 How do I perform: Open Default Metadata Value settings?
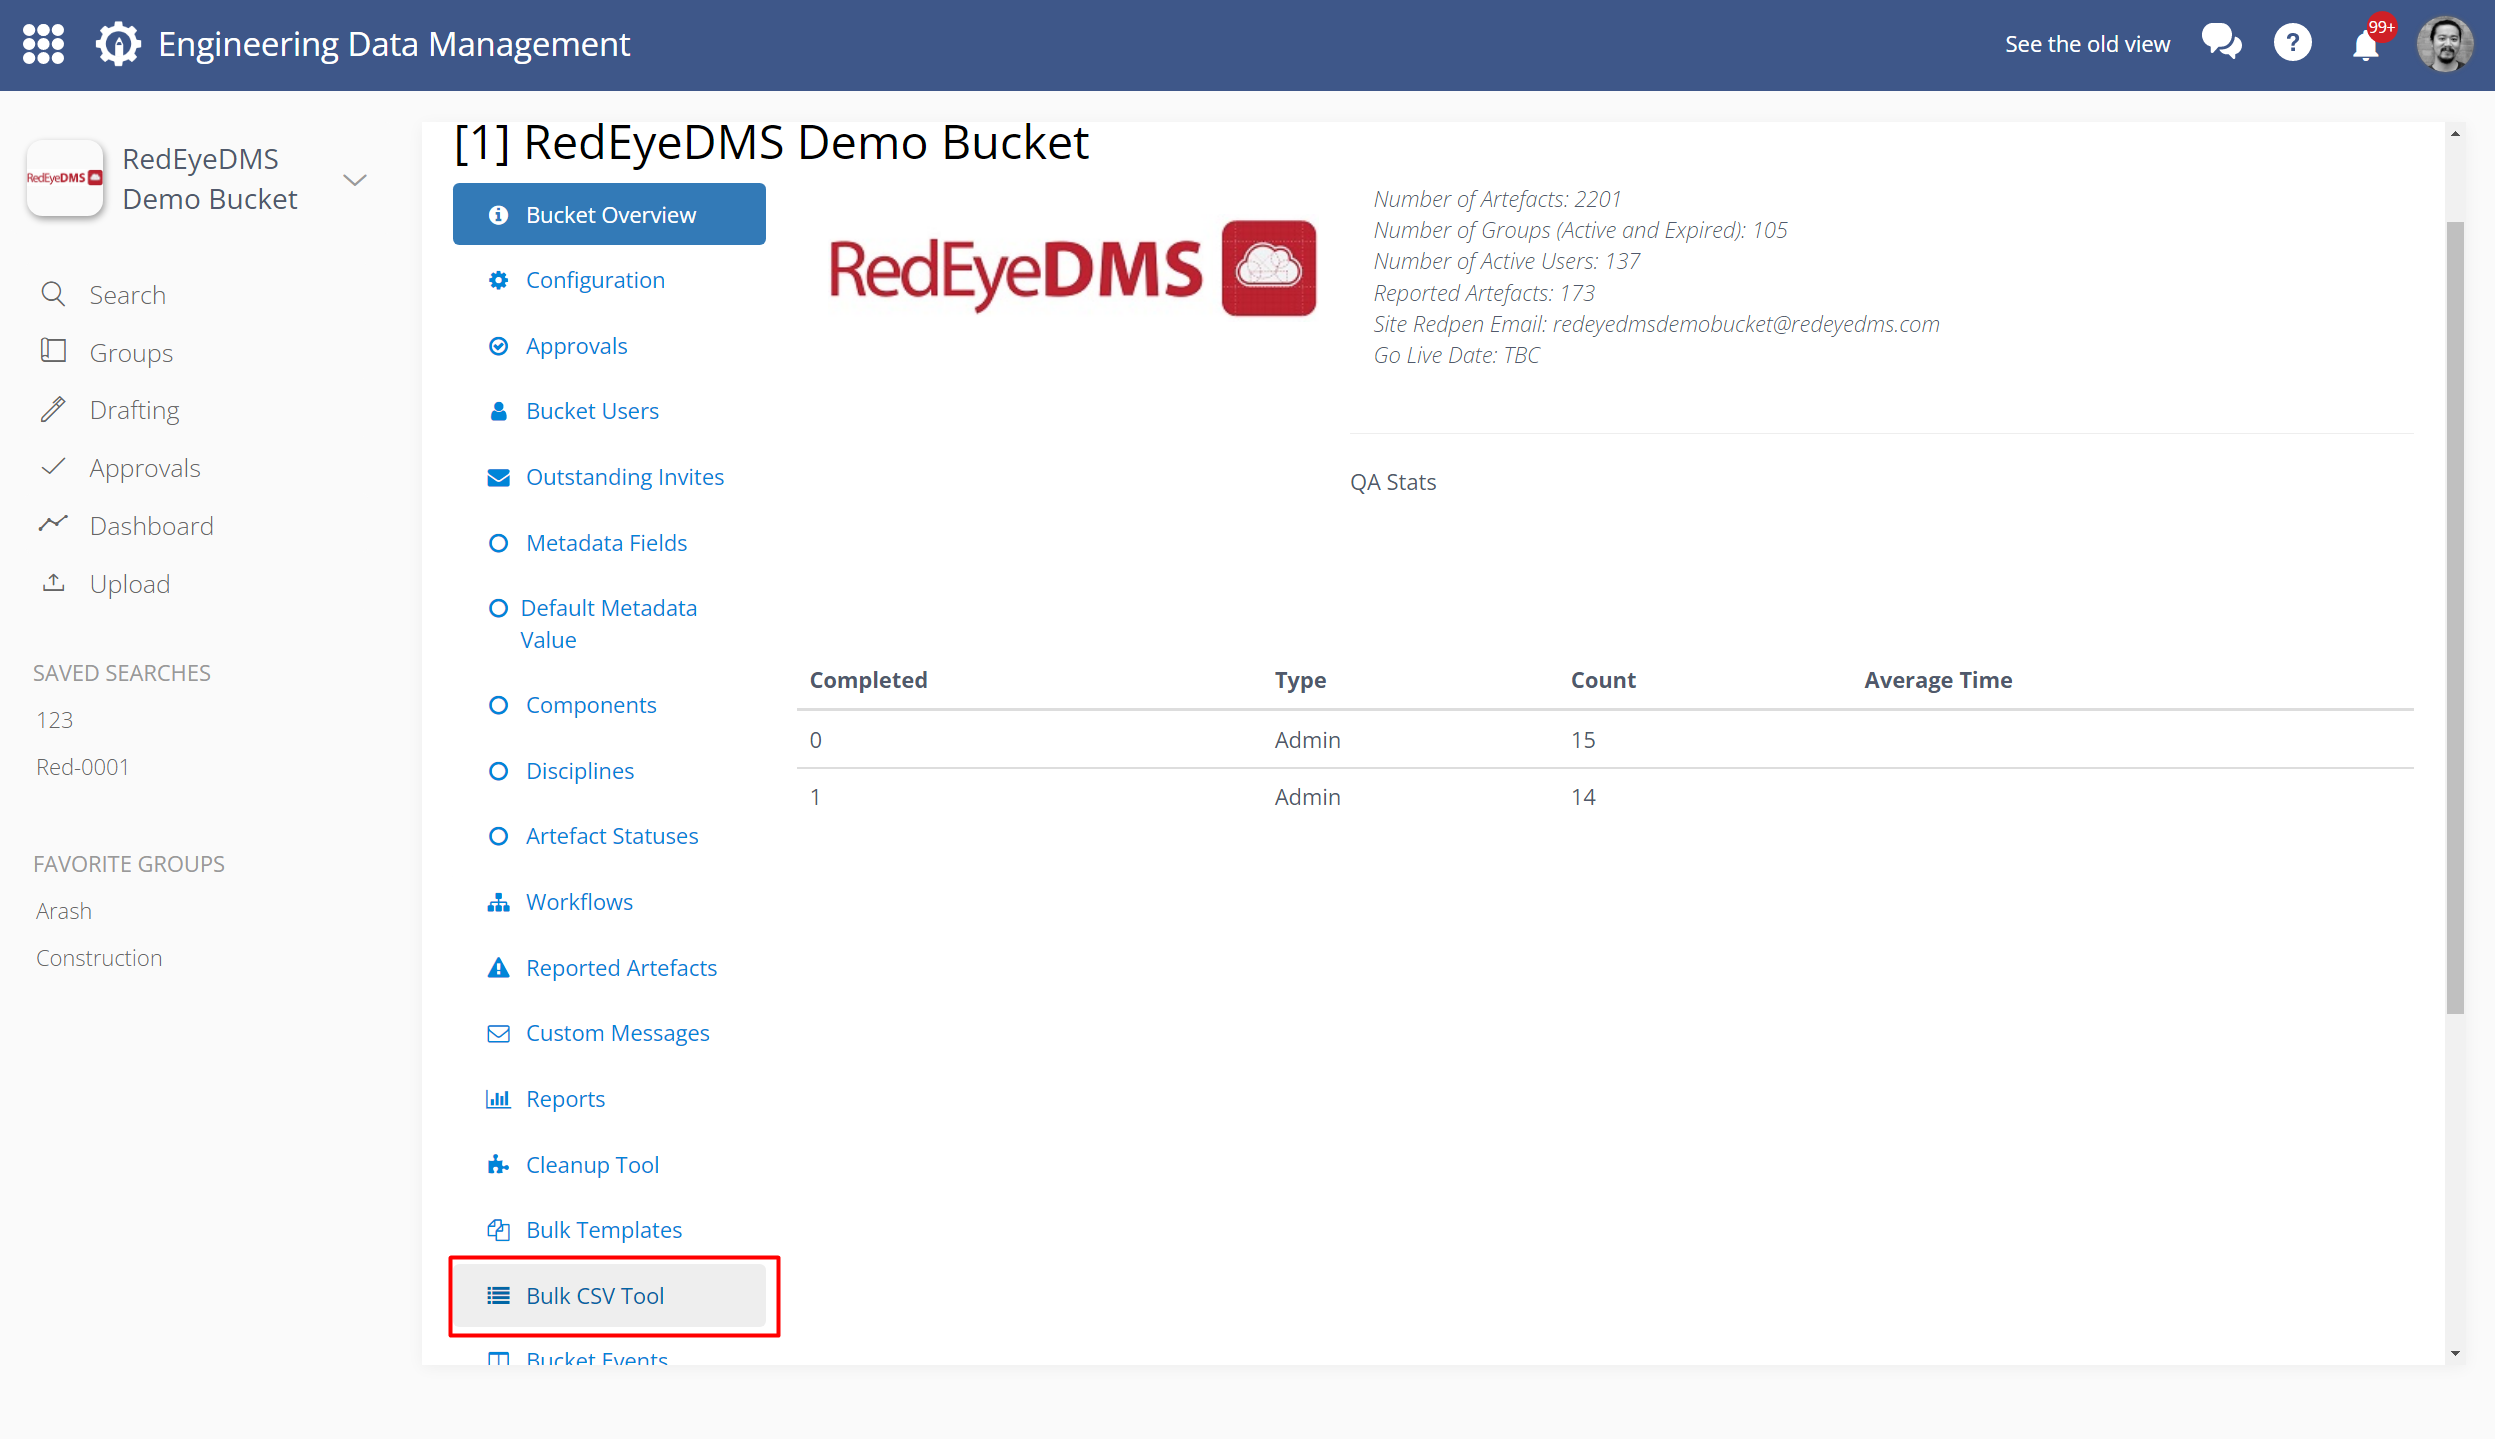608,624
